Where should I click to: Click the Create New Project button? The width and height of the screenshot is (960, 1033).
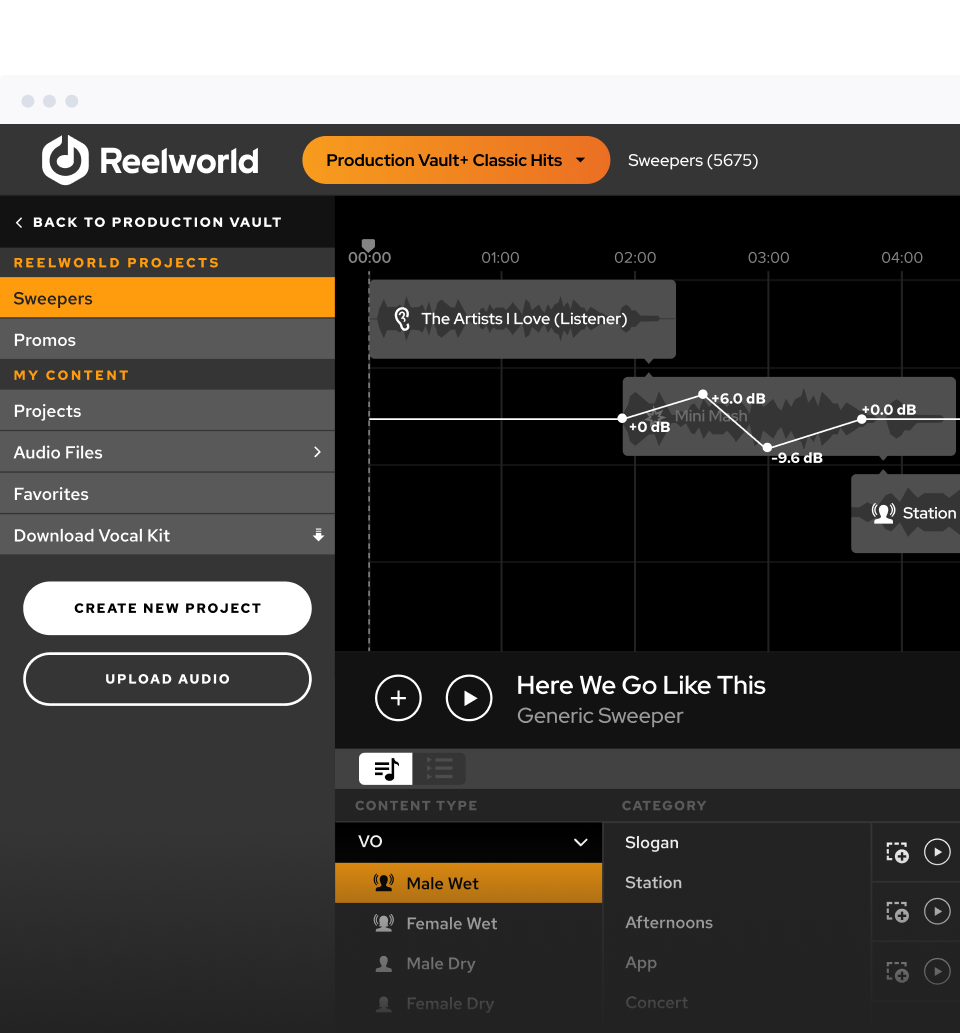click(167, 608)
